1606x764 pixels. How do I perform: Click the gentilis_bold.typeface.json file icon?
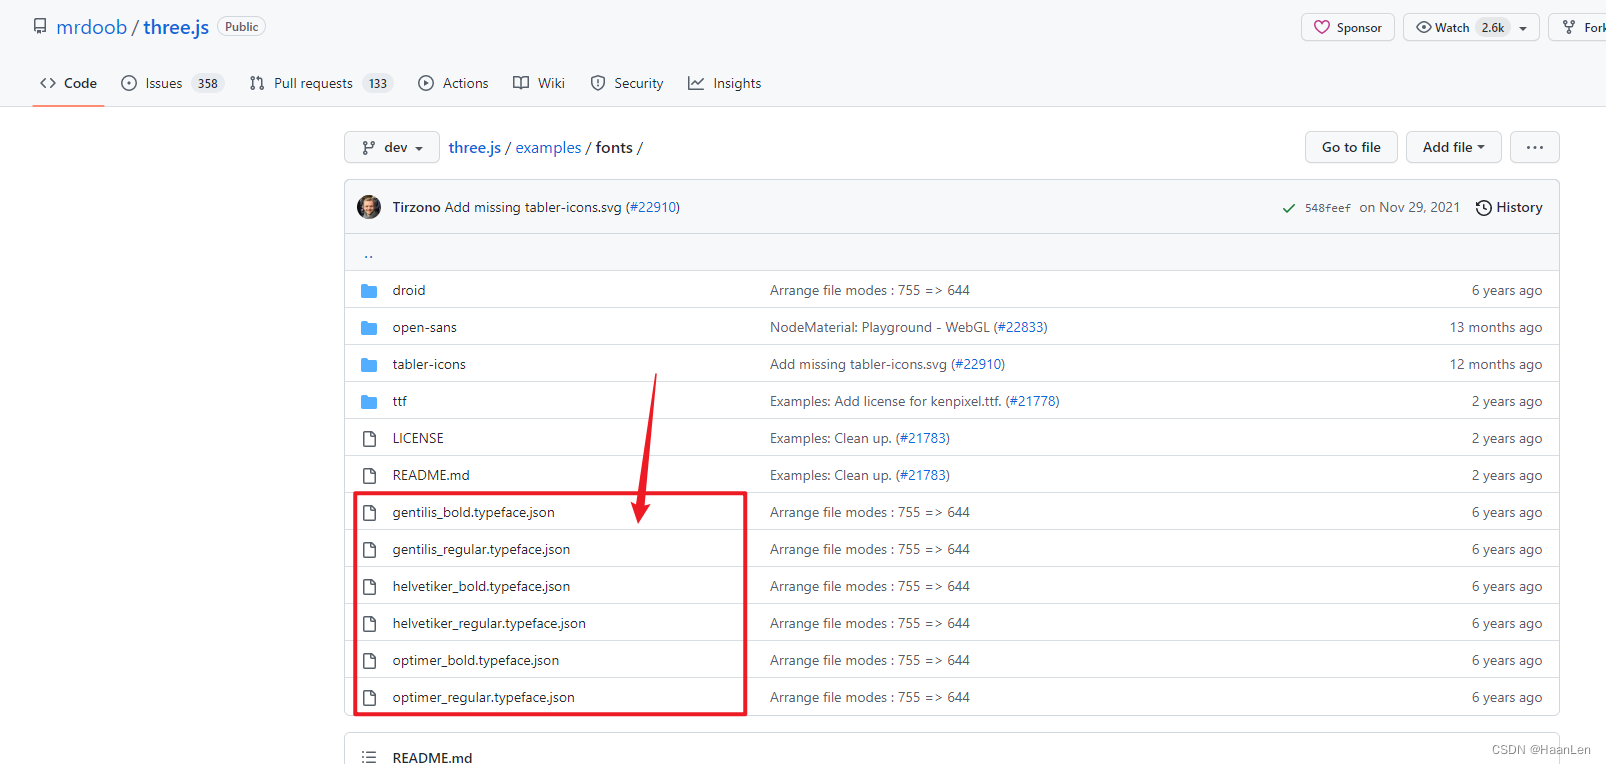[x=369, y=512]
